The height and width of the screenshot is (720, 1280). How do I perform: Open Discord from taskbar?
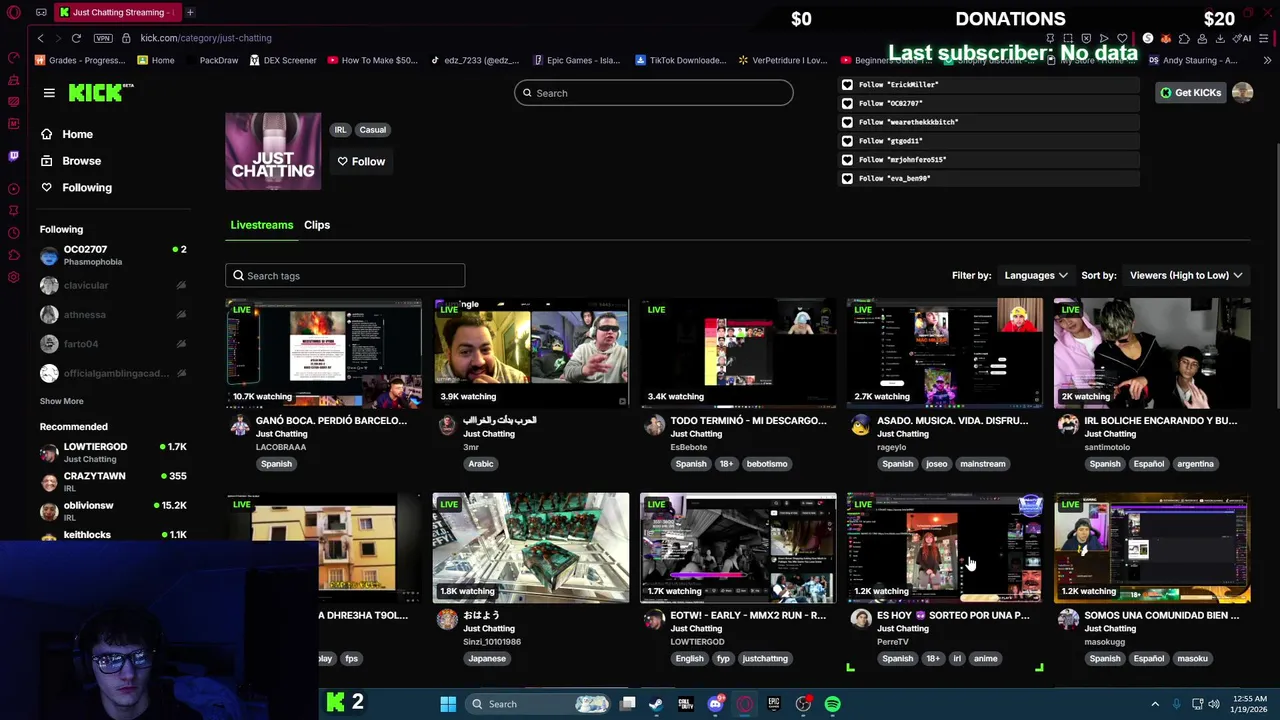(x=715, y=704)
